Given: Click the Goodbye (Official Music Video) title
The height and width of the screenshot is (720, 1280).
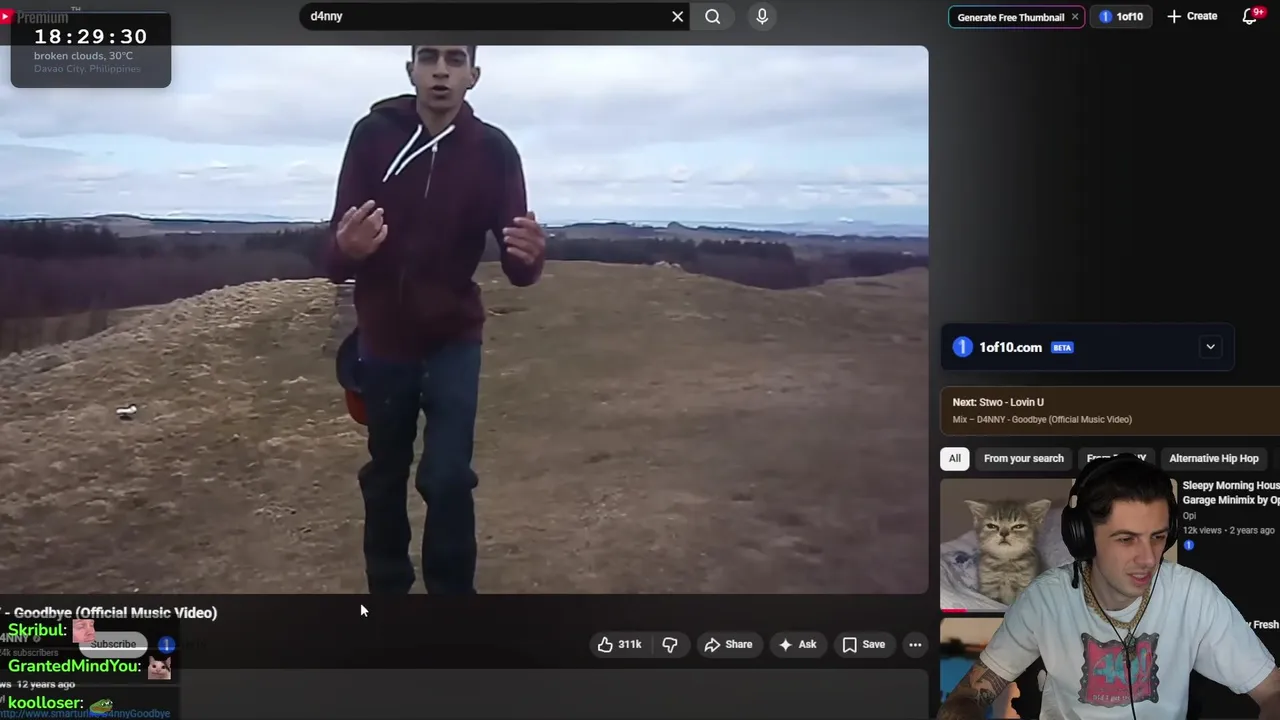Looking at the screenshot, I should tap(108, 612).
